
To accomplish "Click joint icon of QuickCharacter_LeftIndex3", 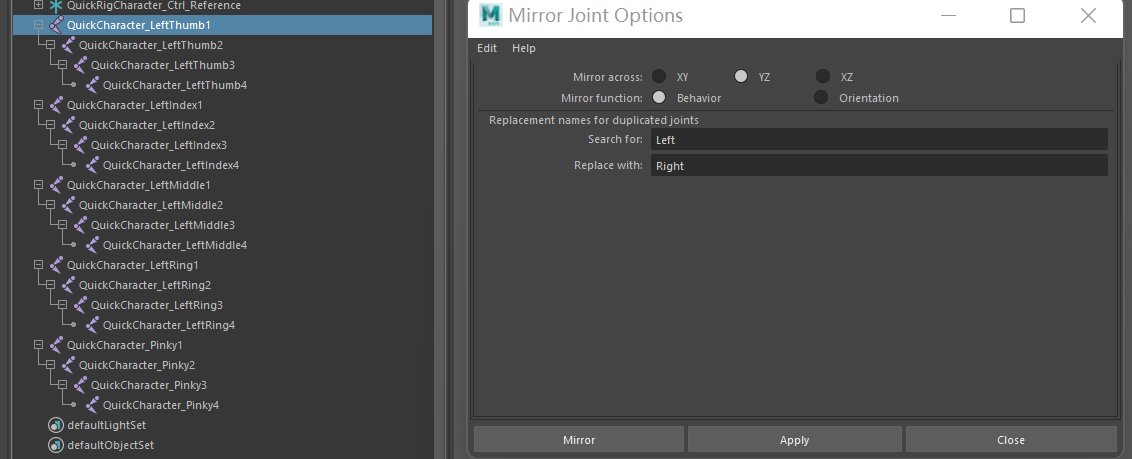I will click(80, 145).
